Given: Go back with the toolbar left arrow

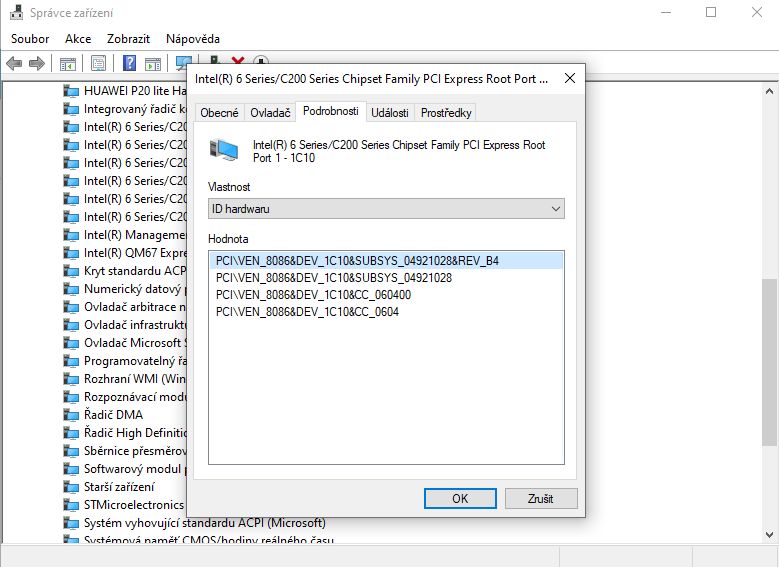Looking at the screenshot, I should 14,64.
